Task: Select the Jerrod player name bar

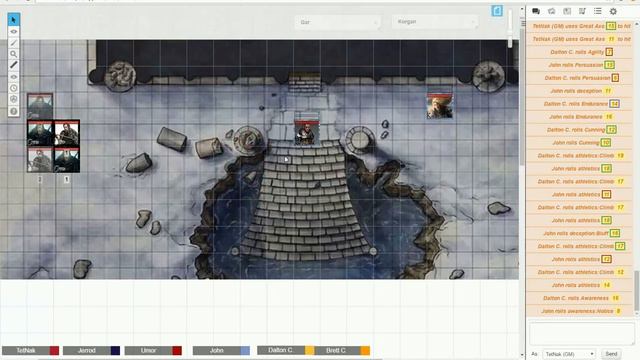Action: 87,350
